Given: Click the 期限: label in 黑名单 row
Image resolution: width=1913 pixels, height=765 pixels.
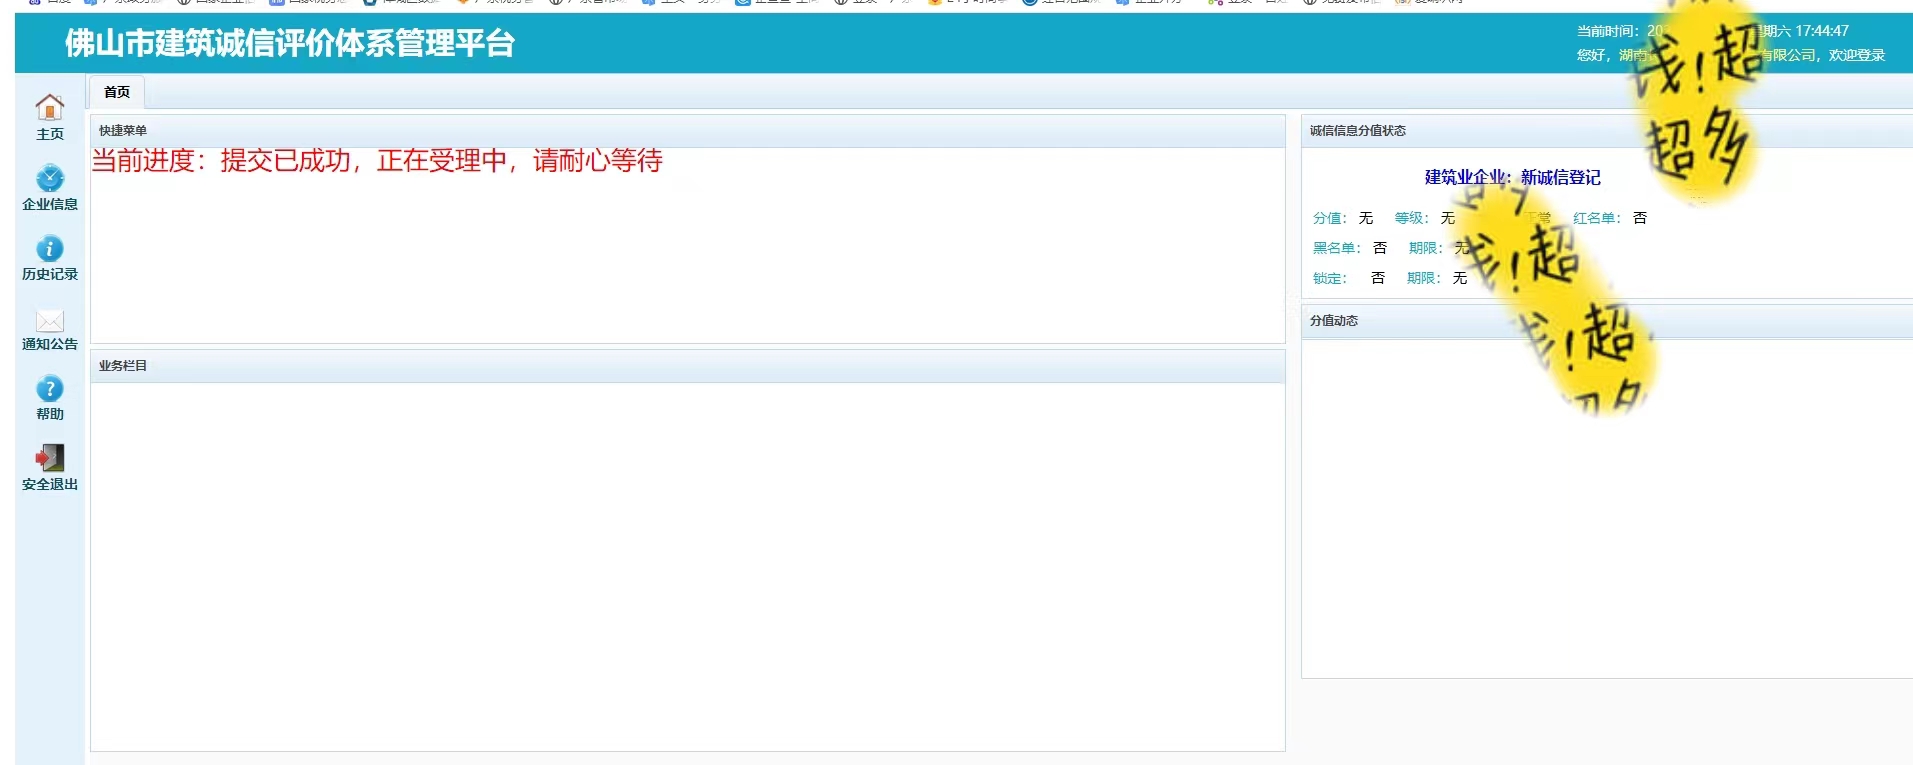Looking at the screenshot, I should click(x=1426, y=248).
